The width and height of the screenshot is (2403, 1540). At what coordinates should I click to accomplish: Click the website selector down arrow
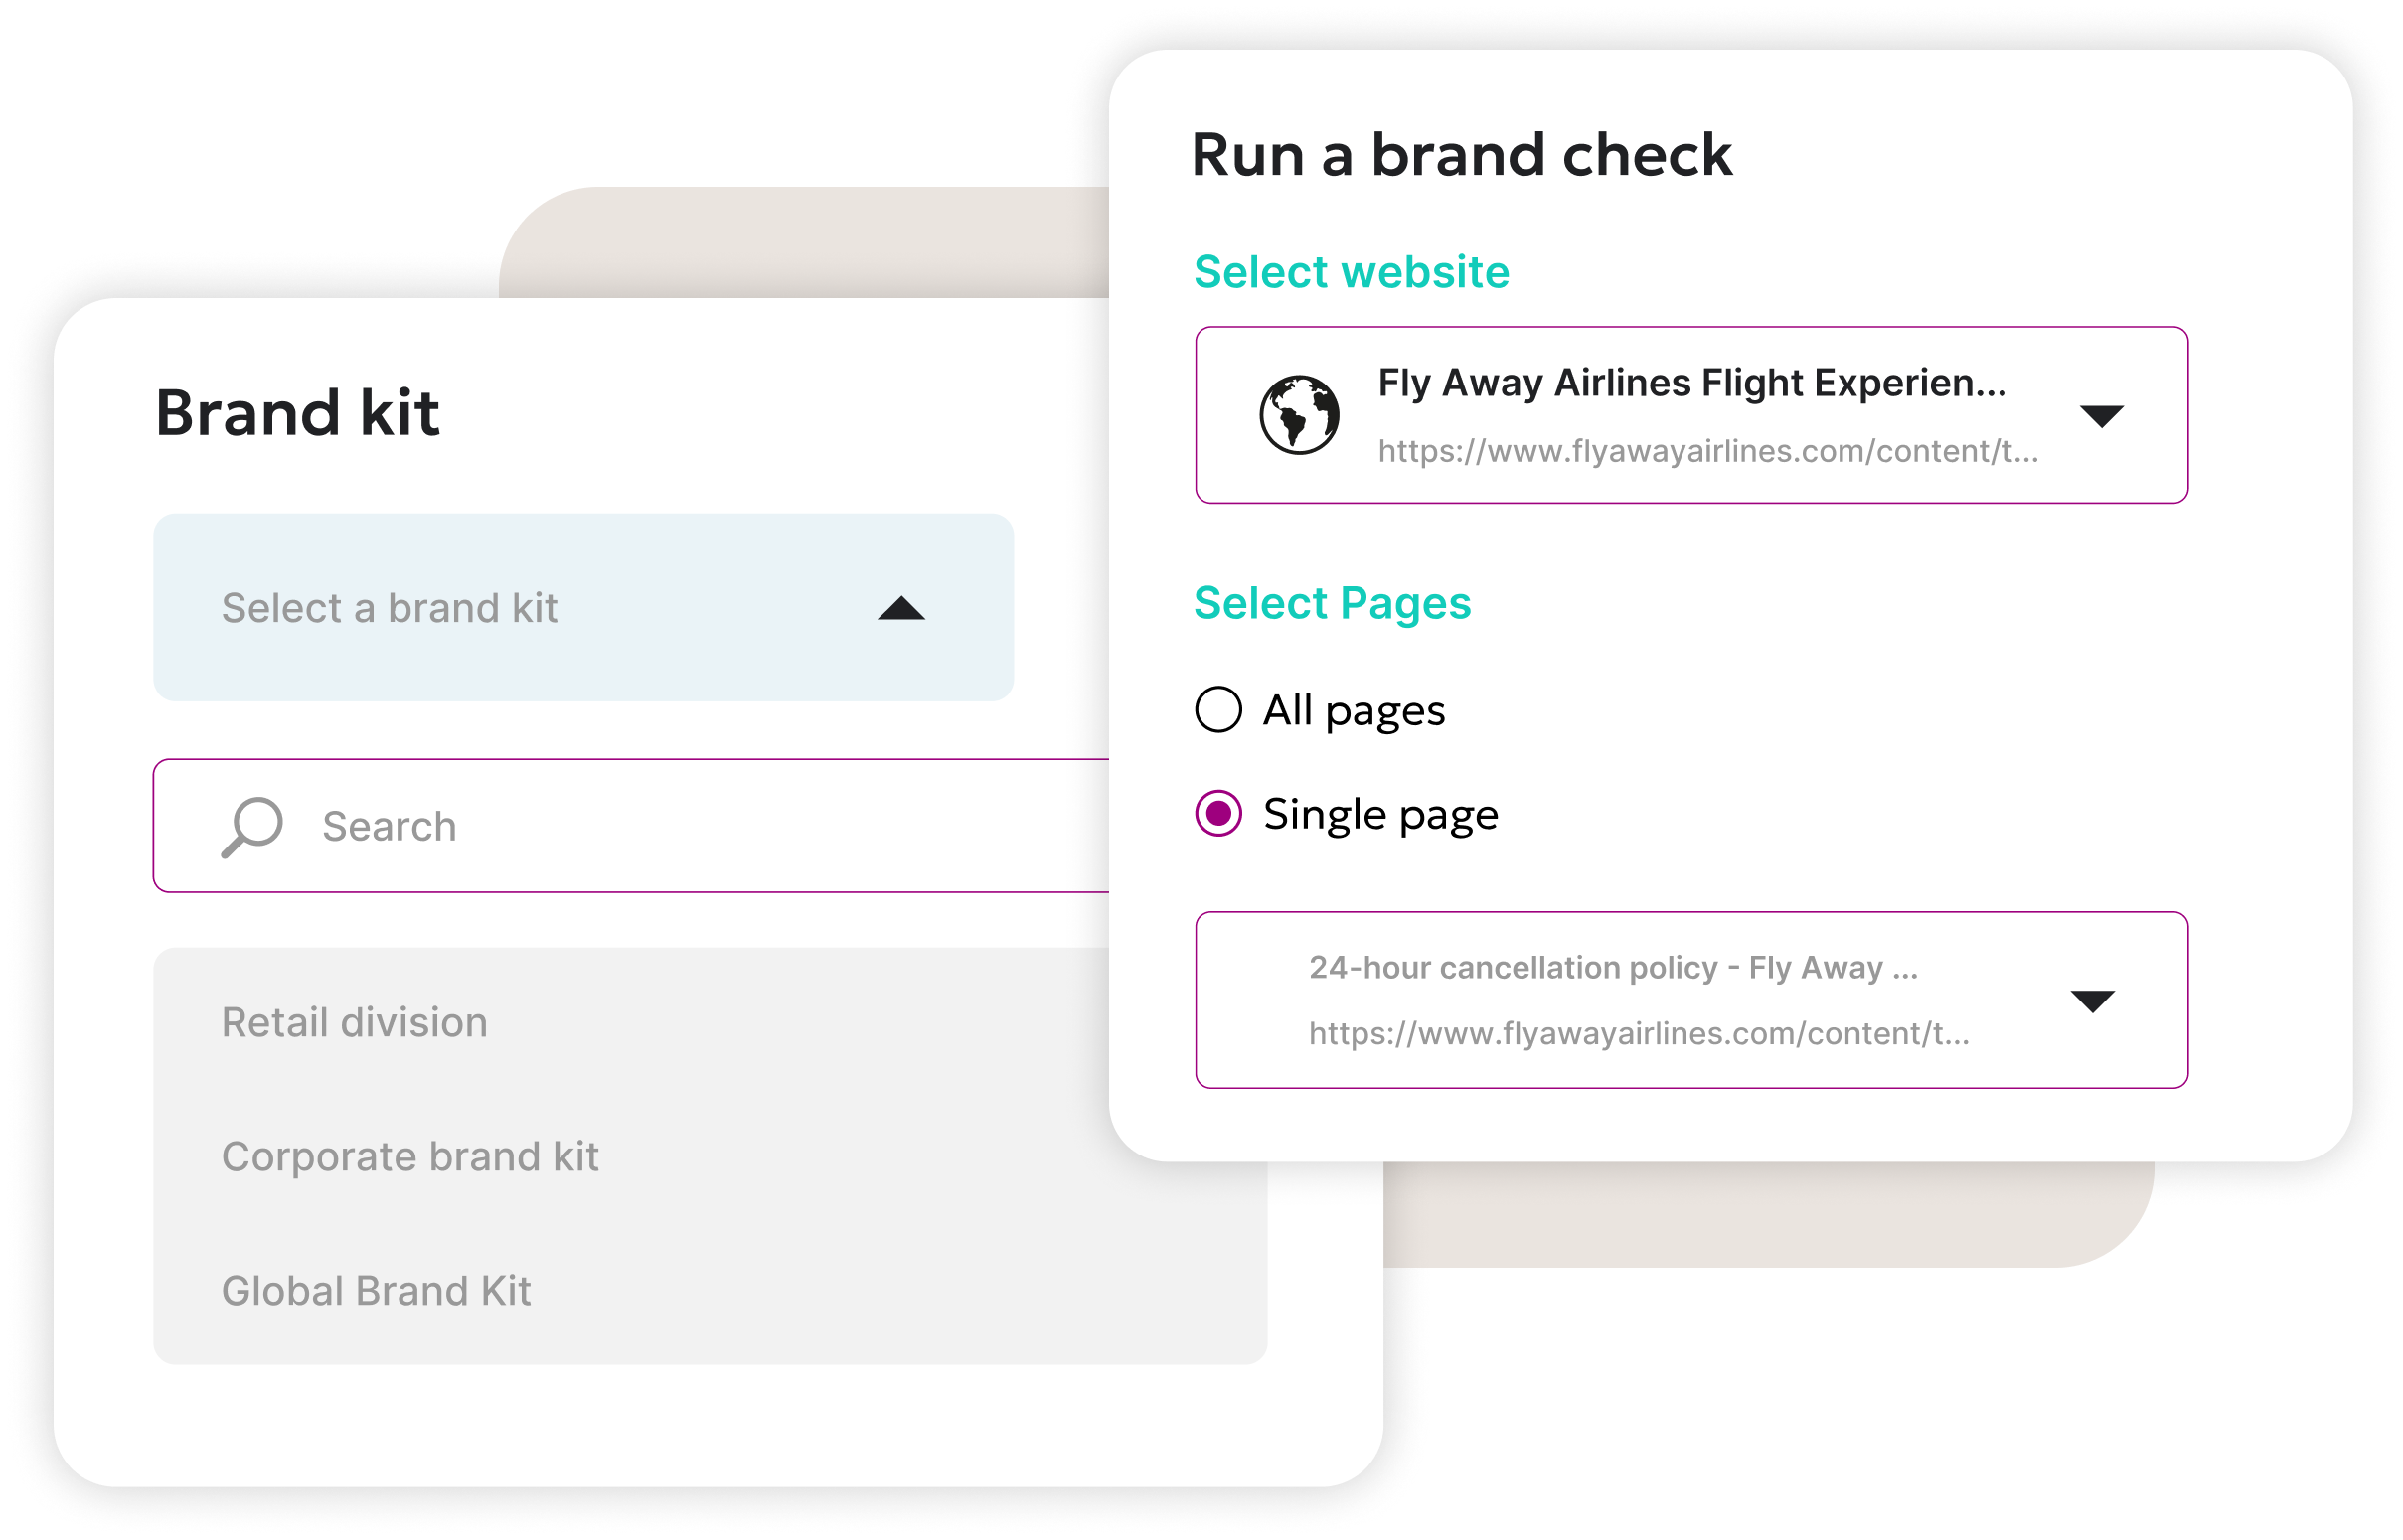2101,415
